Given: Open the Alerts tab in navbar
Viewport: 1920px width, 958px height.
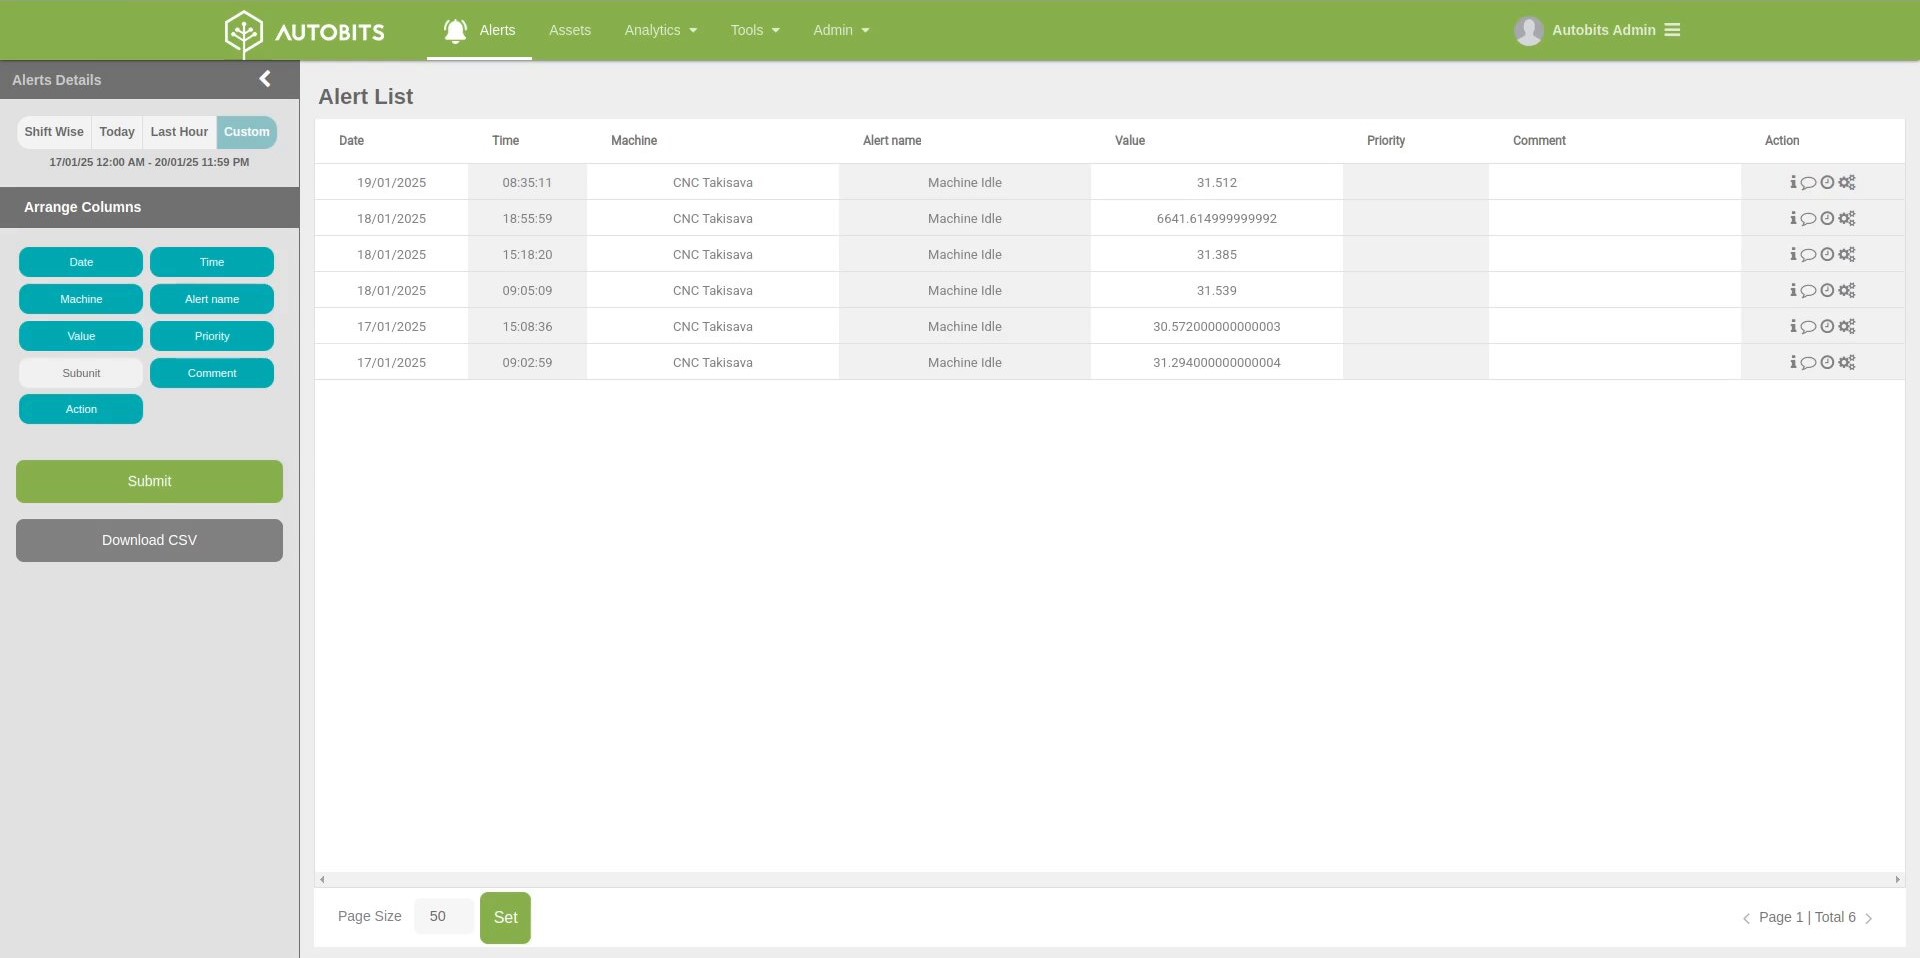Looking at the screenshot, I should (479, 30).
